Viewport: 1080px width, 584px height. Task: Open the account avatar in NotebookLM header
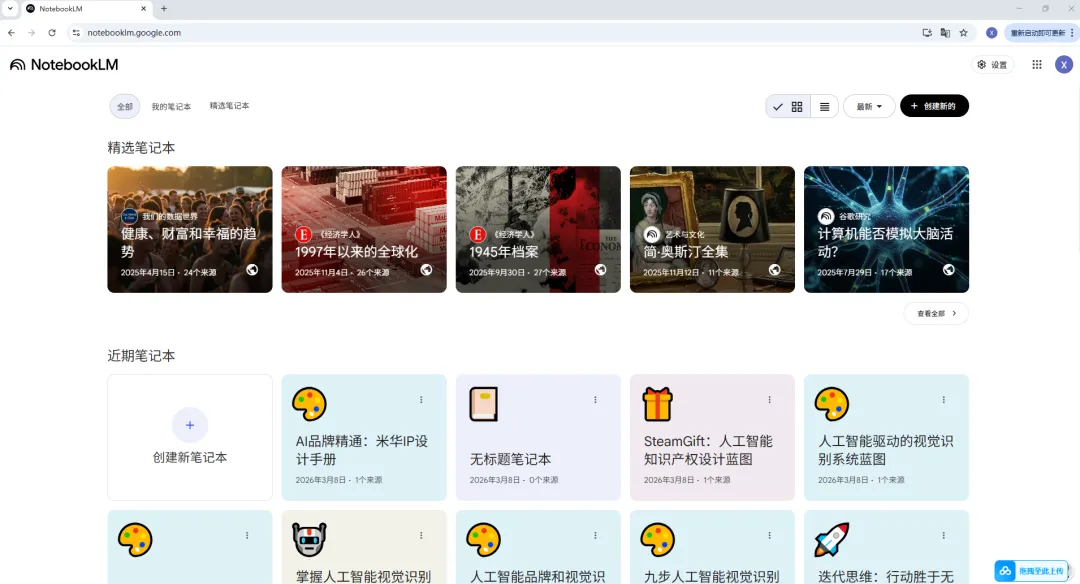[x=1064, y=65]
